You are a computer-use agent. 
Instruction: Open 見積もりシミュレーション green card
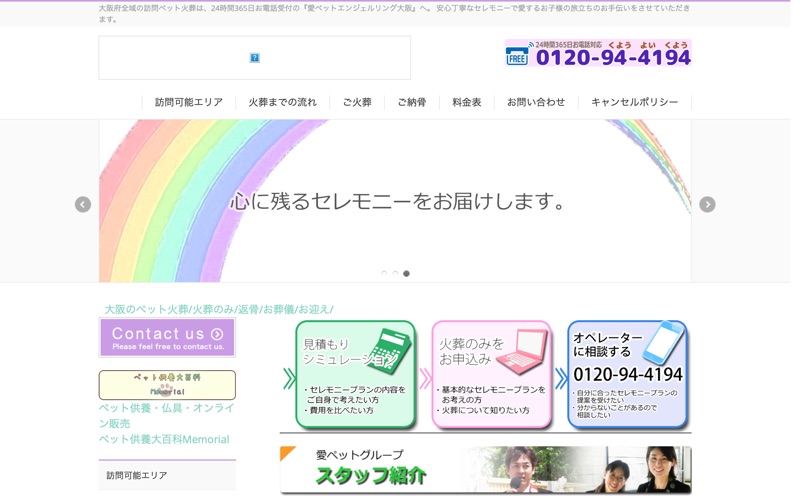tap(356, 374)
